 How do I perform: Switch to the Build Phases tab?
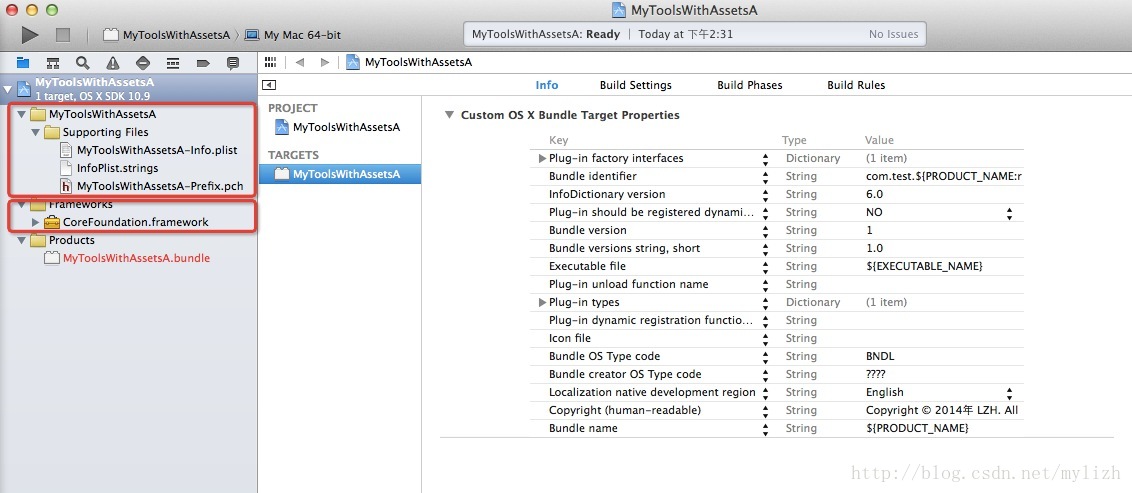(749, 85)
